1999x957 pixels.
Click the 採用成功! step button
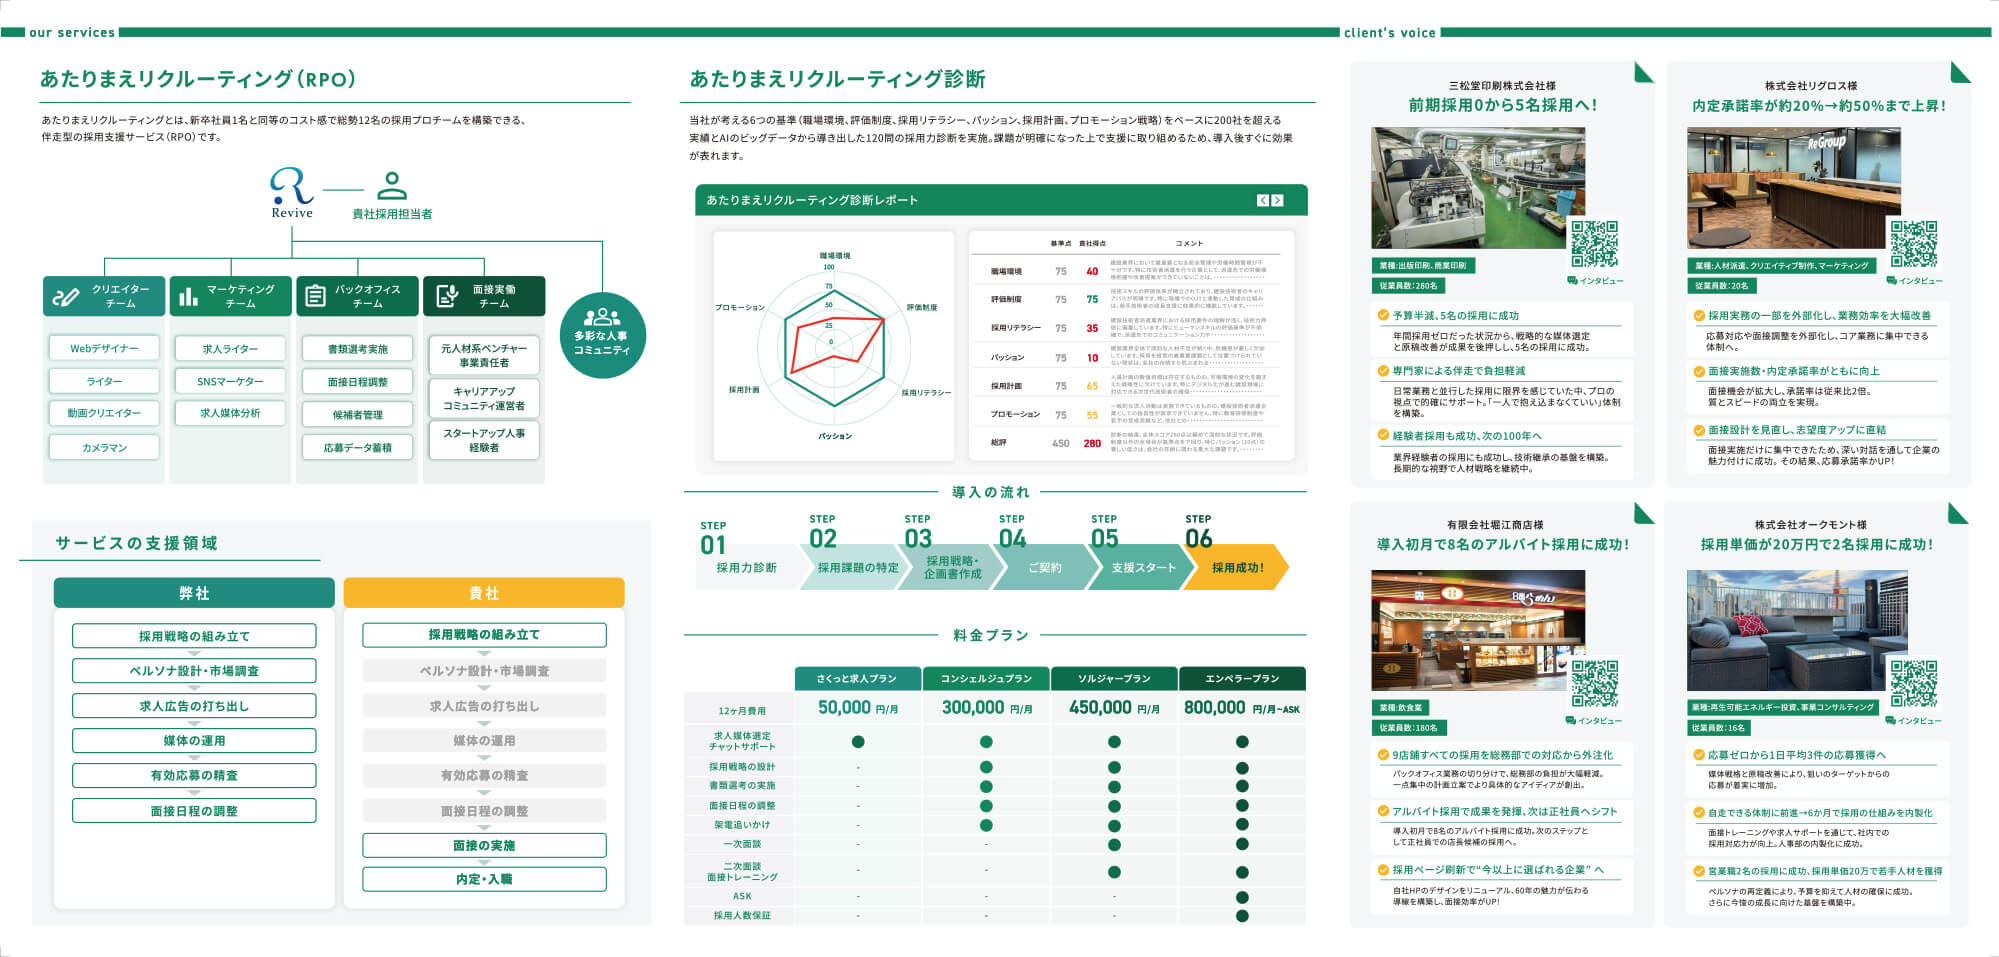click(x=1237, y=567)
